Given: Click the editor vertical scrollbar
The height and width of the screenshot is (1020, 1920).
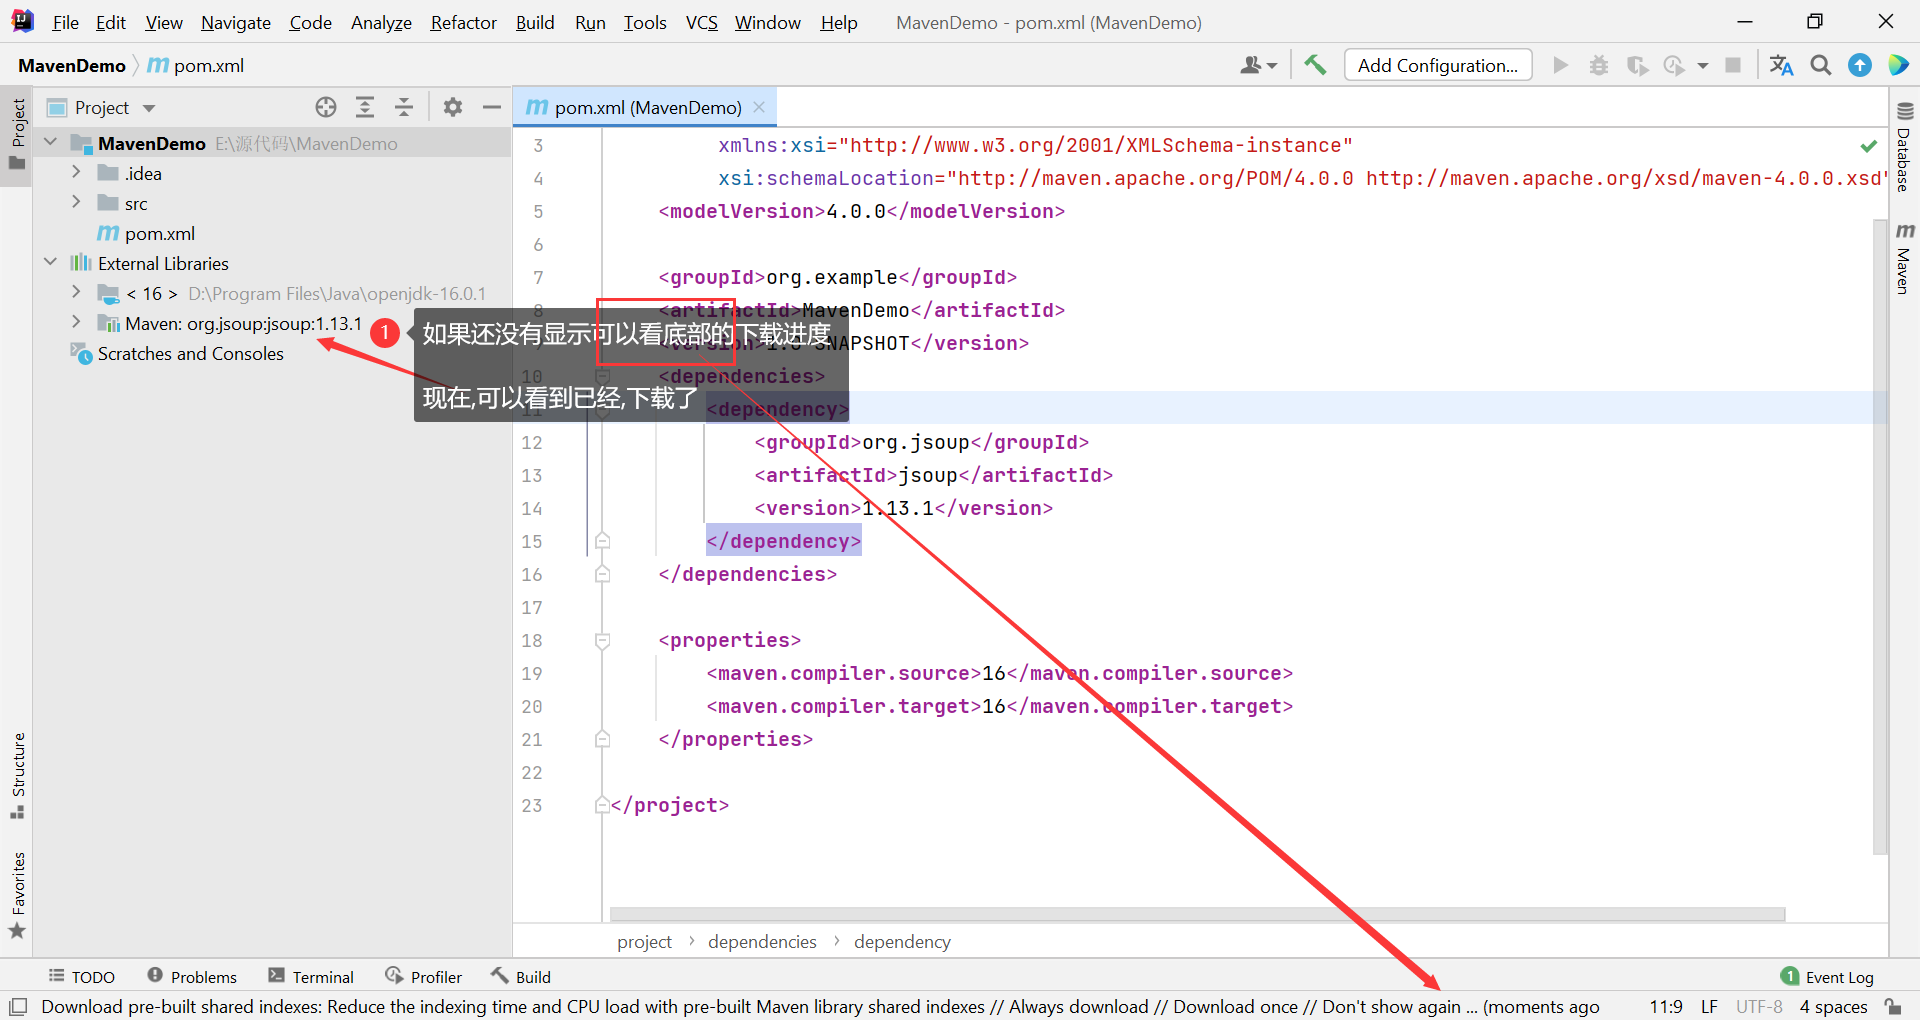Looking at the screenshot, I should pyautogui.click(x=1880, y=537).
